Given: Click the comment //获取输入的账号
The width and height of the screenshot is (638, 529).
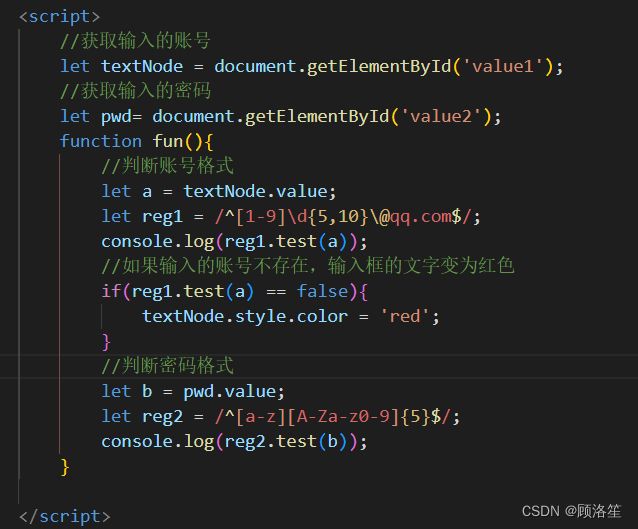Looking at the screenshot, I should (135, 41).
